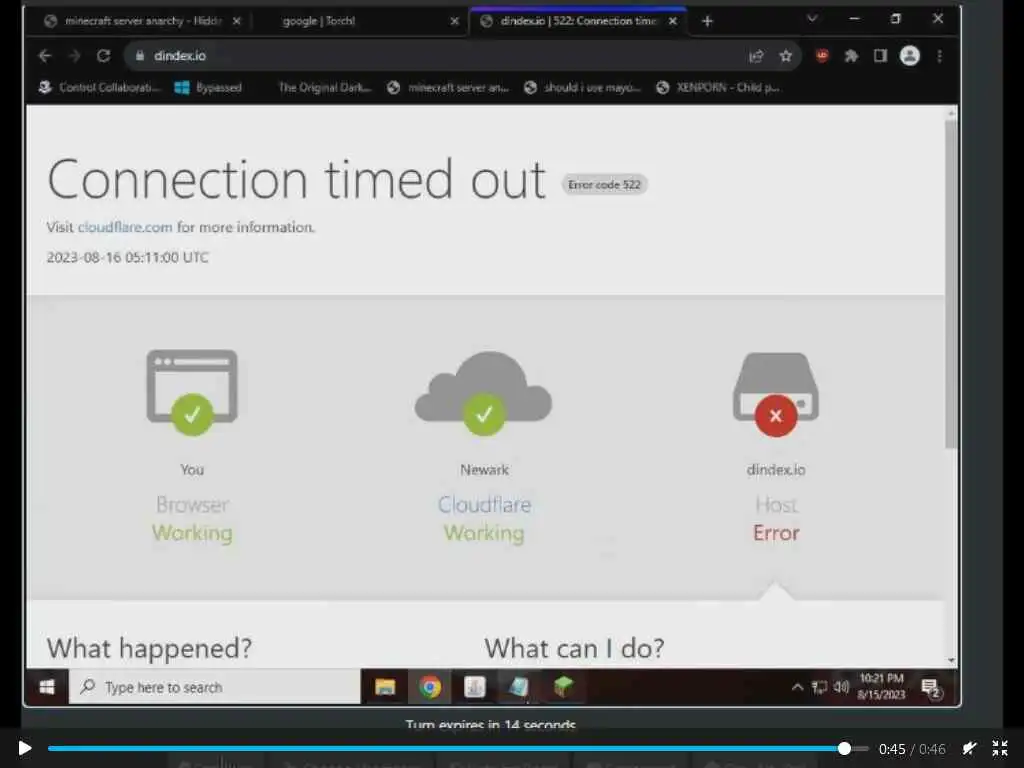Click the page vertical scrollbar thumb
The image size is (1024, 768).
pos(951,284)
